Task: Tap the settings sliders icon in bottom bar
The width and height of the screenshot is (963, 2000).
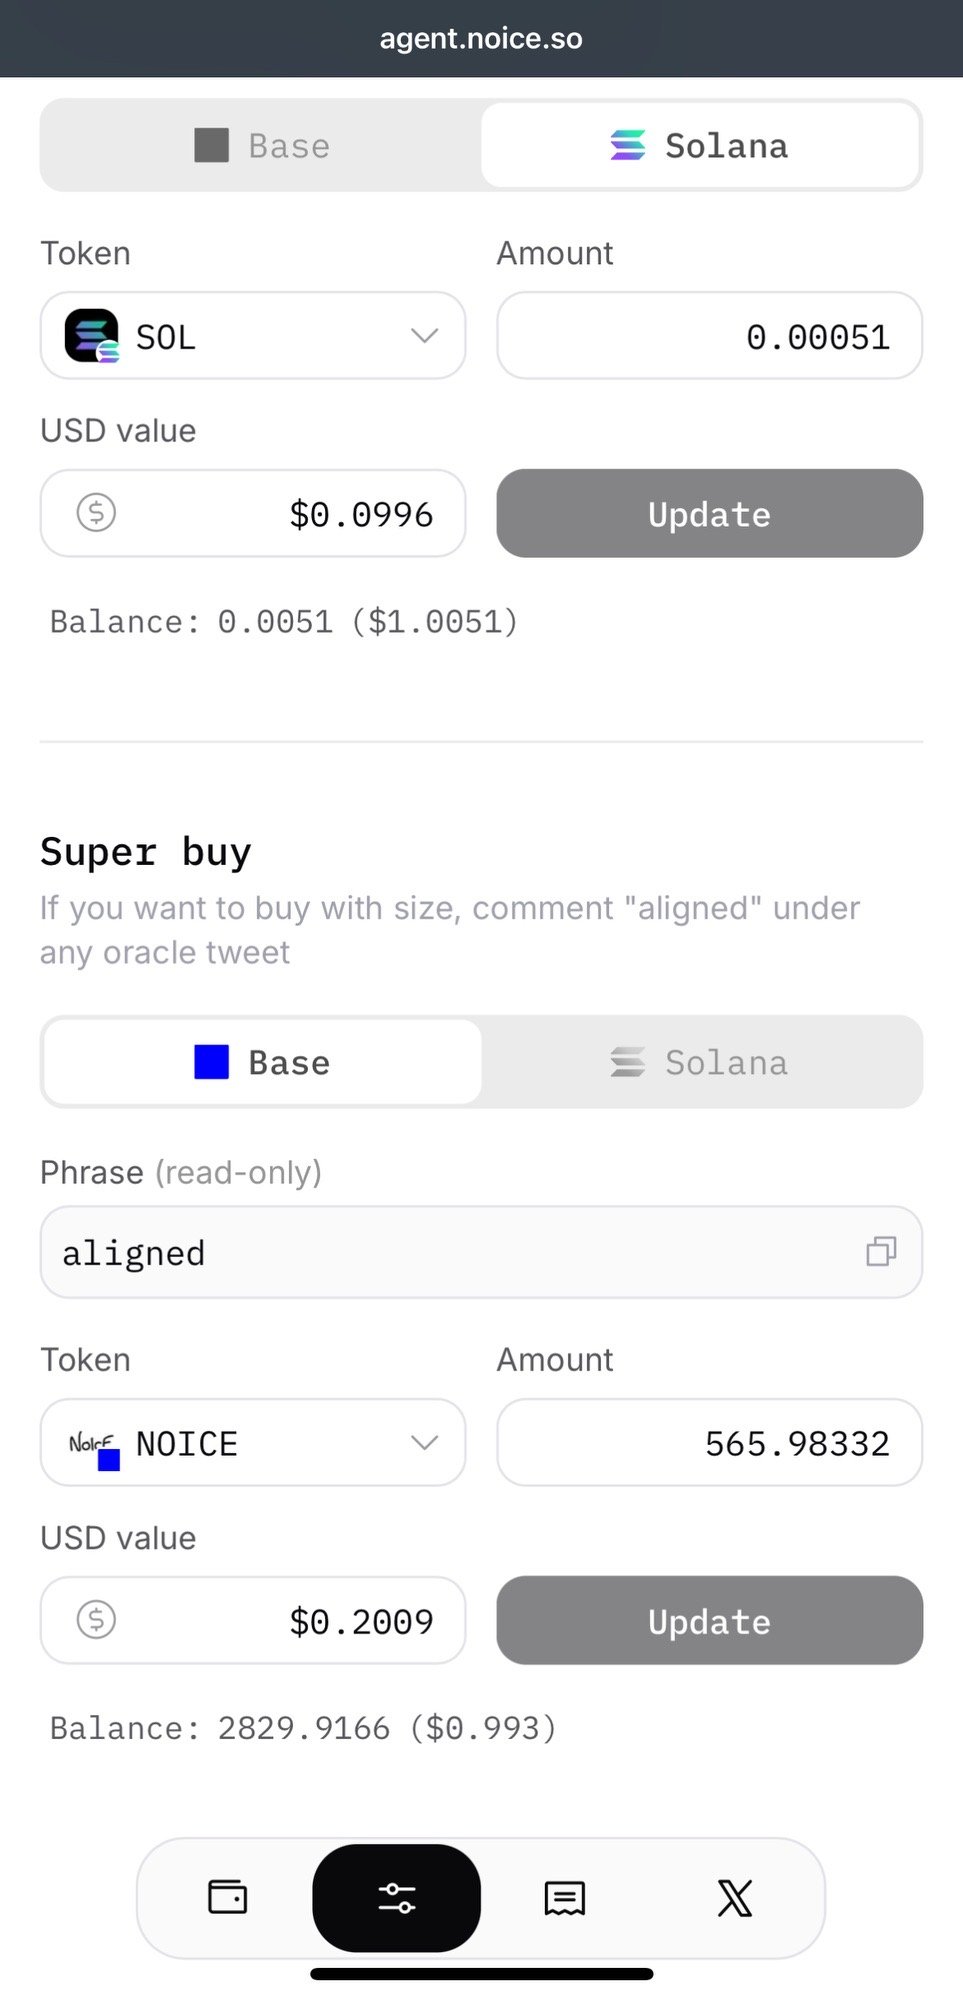Action: tap(397, 1897)
